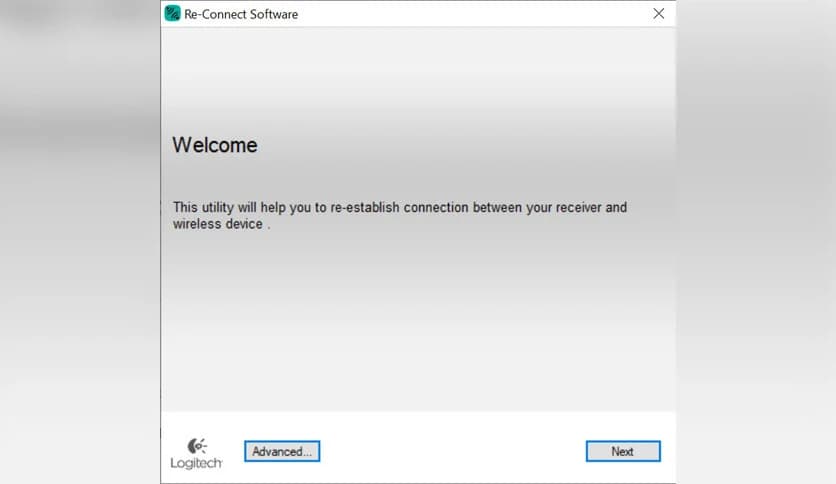Select the Welcome heading text
The width and height of the screenshot is (836, 484).
tap(215, 145)
